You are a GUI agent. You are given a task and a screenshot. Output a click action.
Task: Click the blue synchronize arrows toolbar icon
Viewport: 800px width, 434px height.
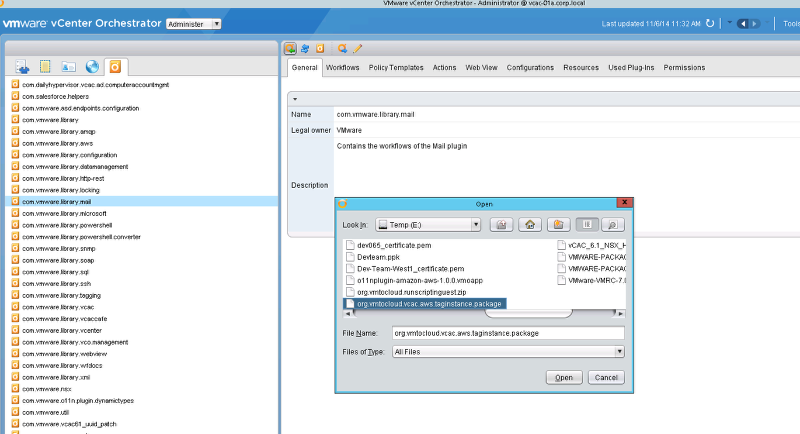[x=305, y=48]
